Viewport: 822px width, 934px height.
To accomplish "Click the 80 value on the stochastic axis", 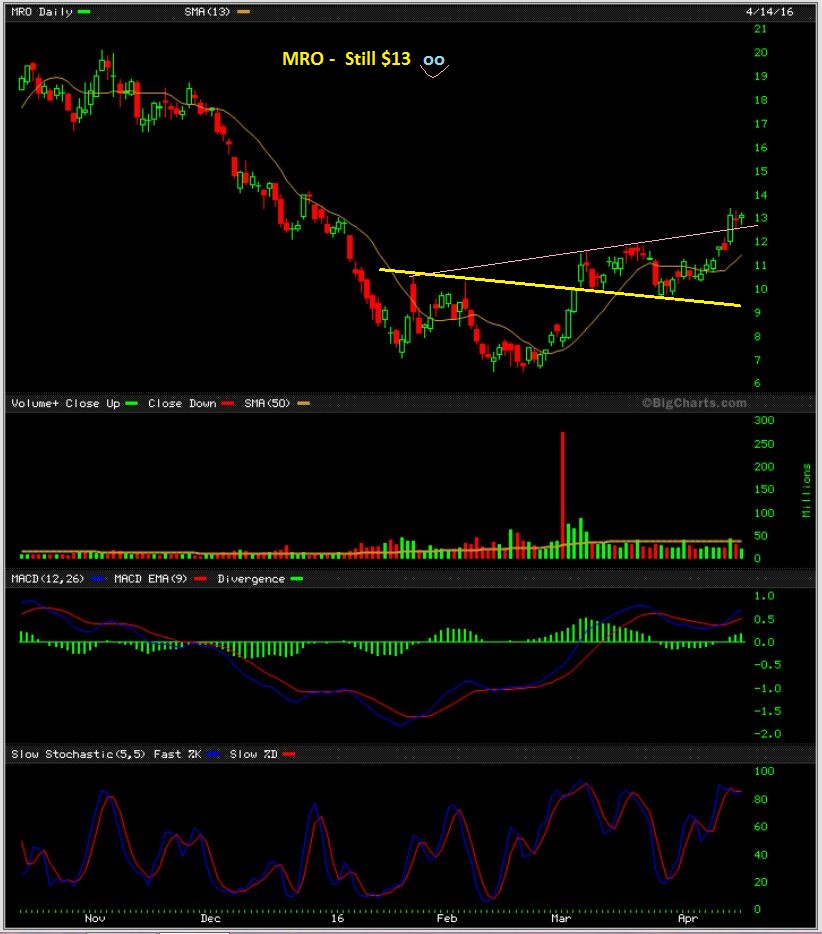I will click(760, 799).
